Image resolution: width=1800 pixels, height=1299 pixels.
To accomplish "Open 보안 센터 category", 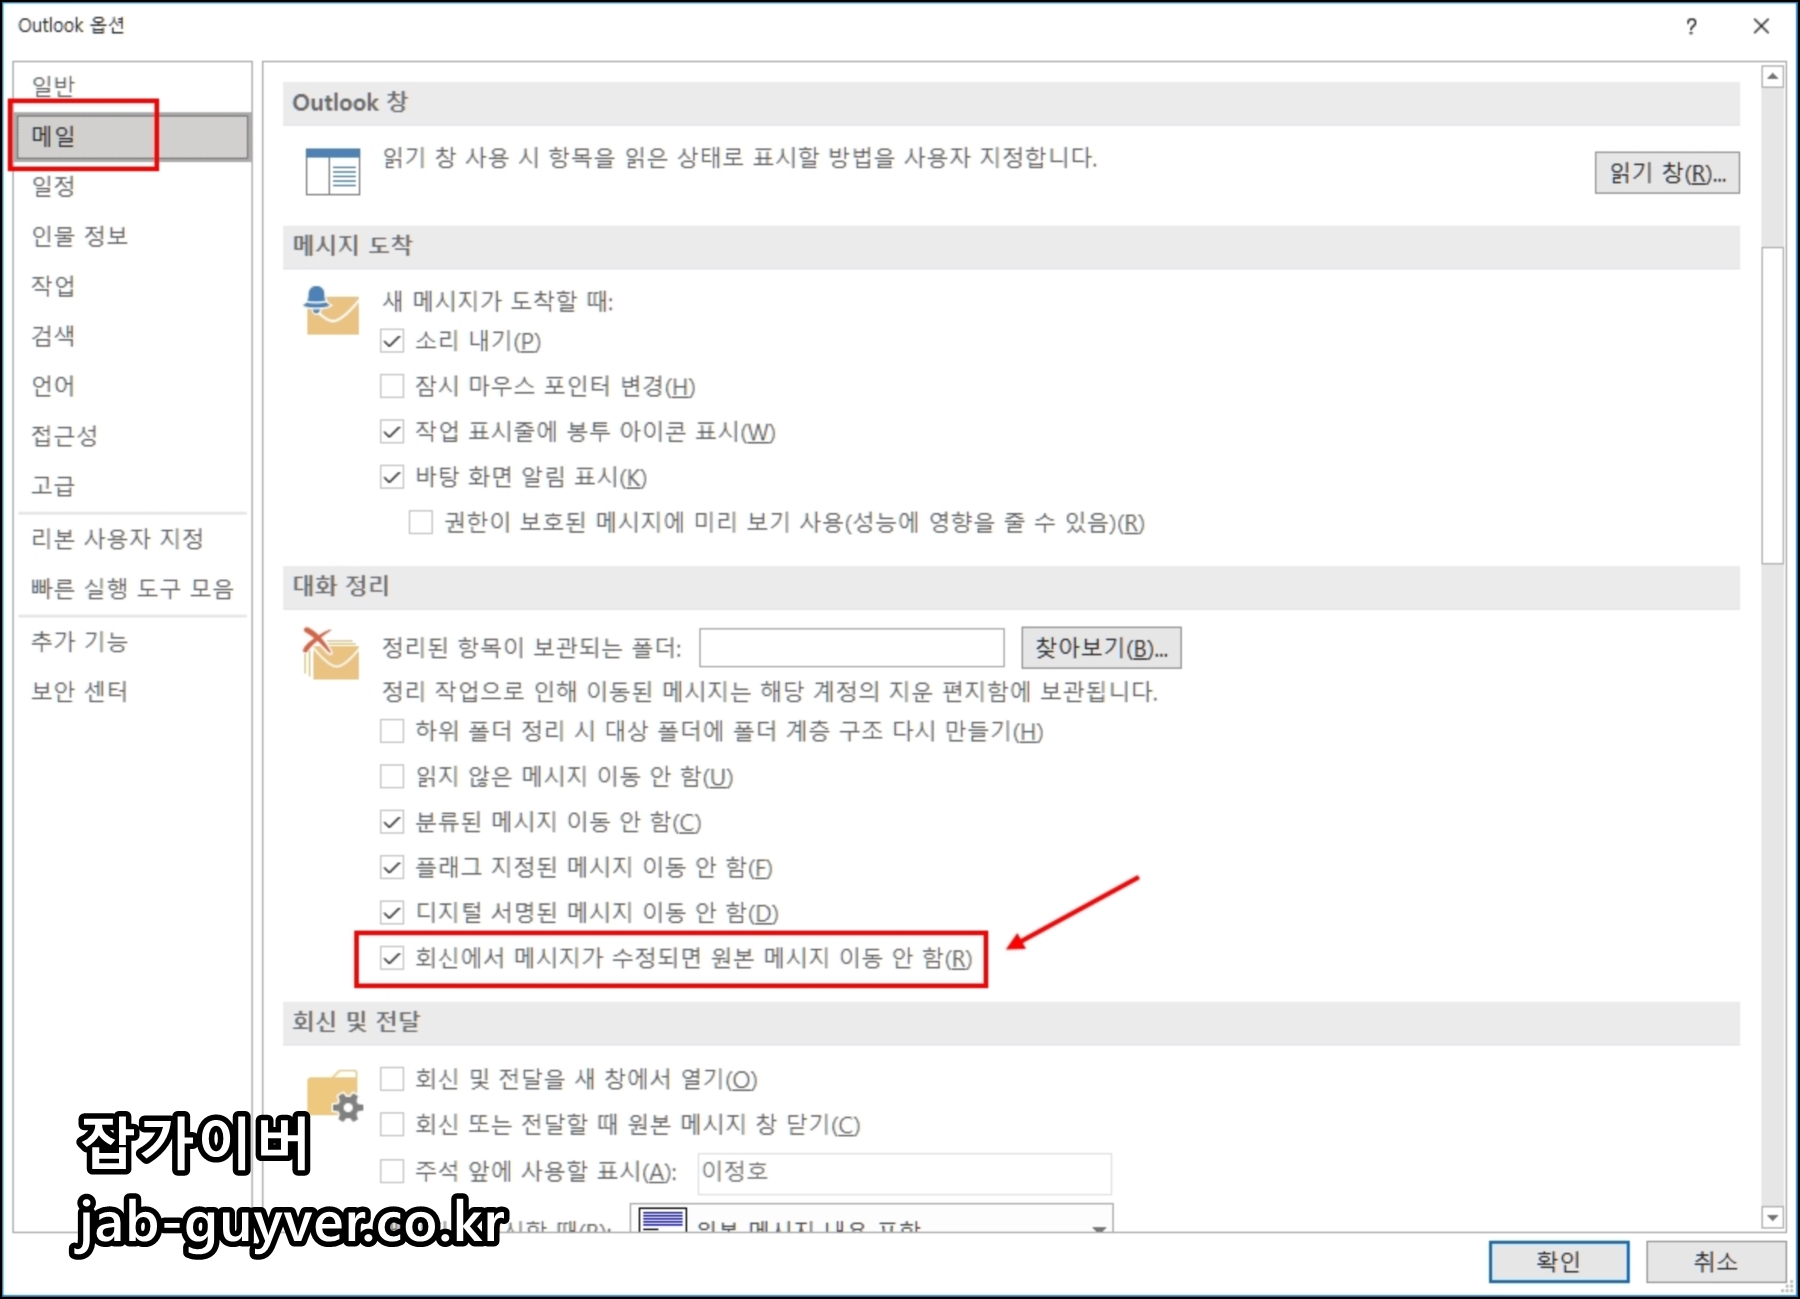I will (x=132, y=692).
